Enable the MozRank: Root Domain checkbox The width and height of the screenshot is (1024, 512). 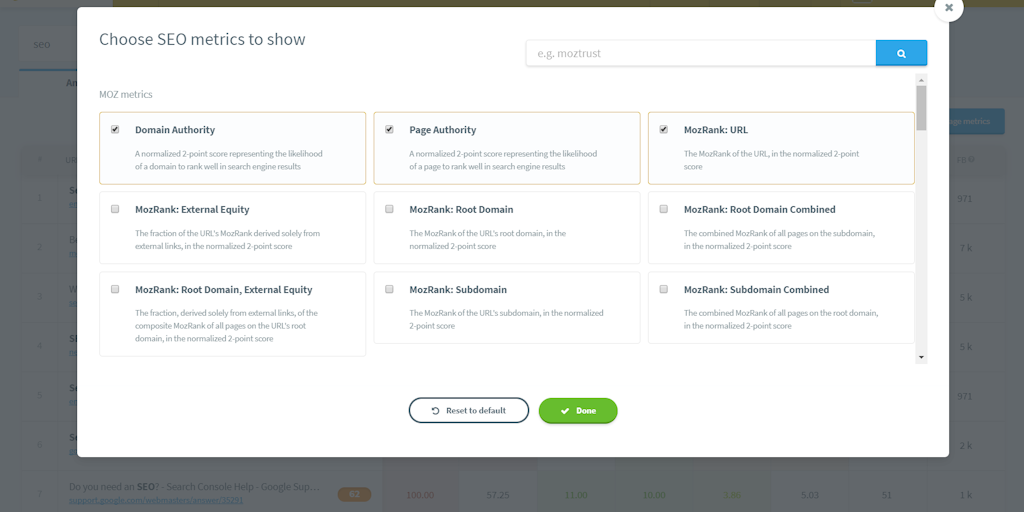[x=389, y=209]
